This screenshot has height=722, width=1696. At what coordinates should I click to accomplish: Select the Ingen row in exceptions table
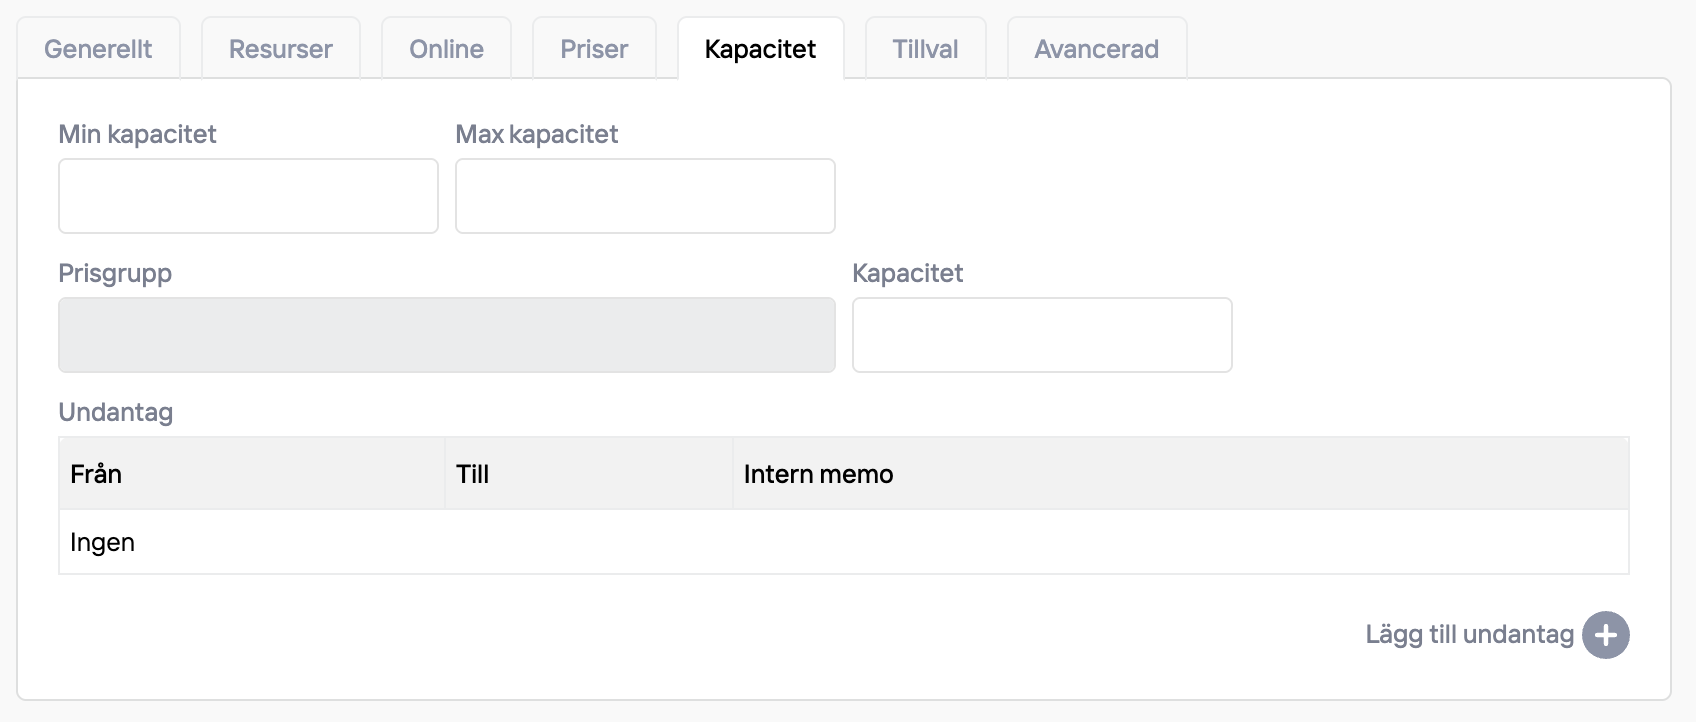pos(102,543)
